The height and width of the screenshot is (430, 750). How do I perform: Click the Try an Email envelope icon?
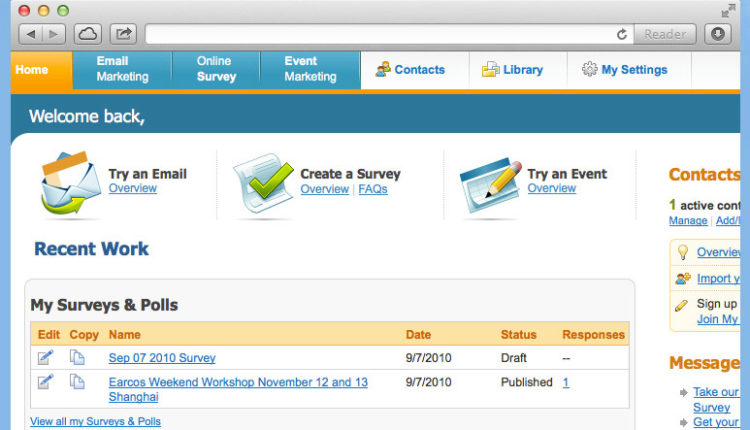click(68, 183)
